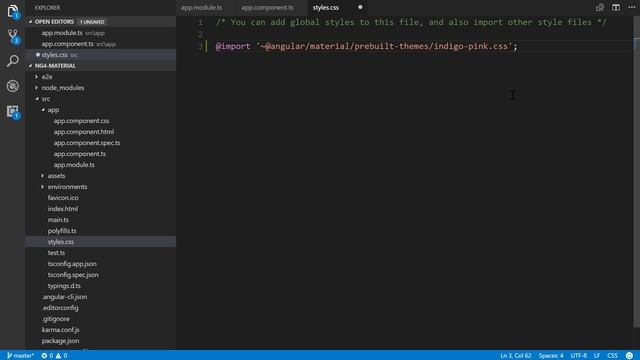
Task: Expand the assets folder
Action: point(43,176)
